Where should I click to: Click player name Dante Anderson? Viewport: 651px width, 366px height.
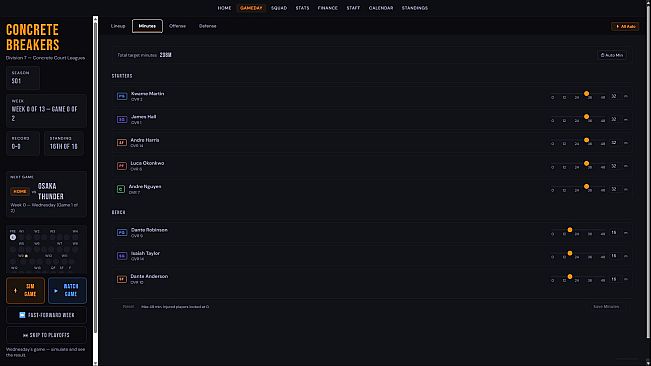pos(149,276)
